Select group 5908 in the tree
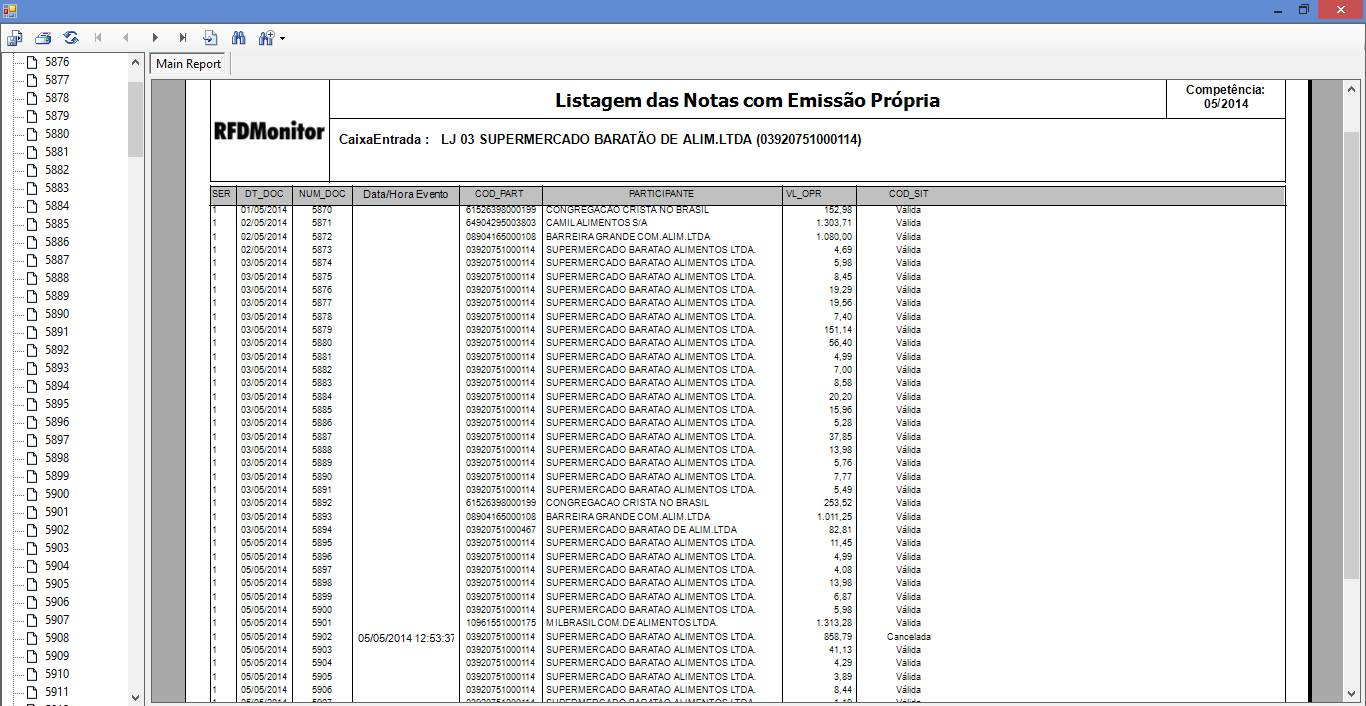Viewport: 1366px width, 706px height. tap(57, 638)
